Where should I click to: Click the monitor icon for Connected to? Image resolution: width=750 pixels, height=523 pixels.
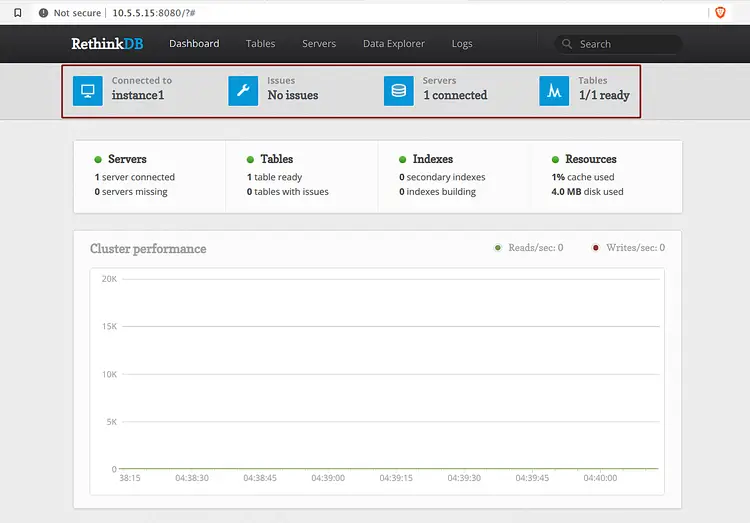tap(88, 90)
